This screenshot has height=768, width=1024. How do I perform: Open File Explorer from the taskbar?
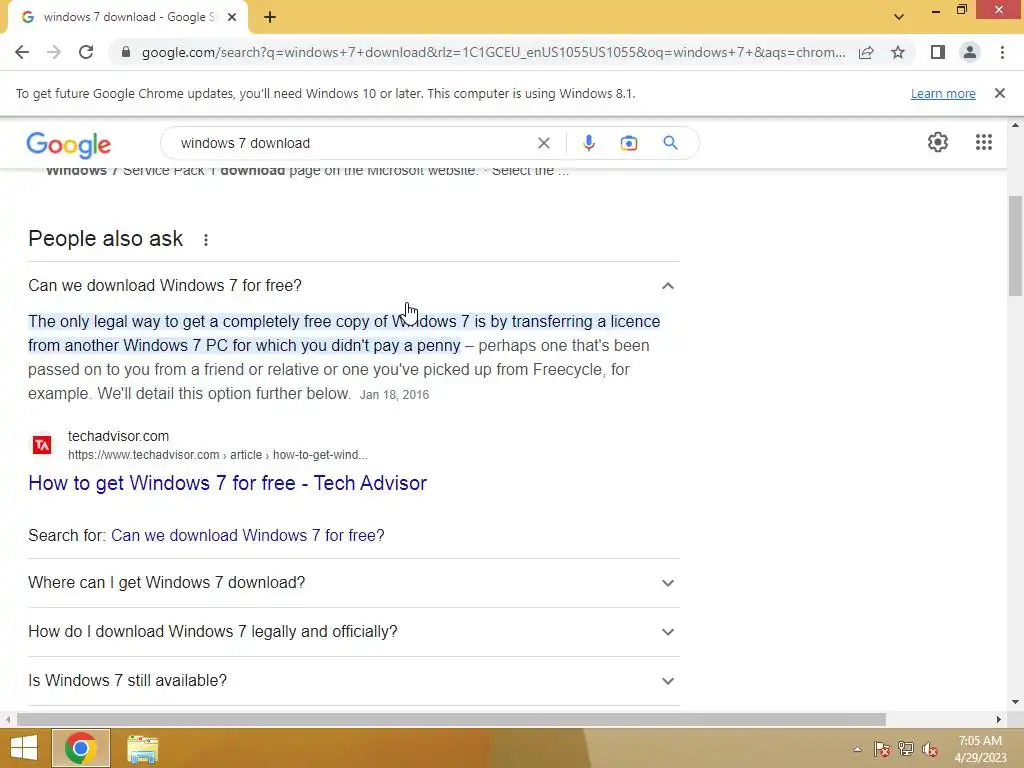pos(142,748)
